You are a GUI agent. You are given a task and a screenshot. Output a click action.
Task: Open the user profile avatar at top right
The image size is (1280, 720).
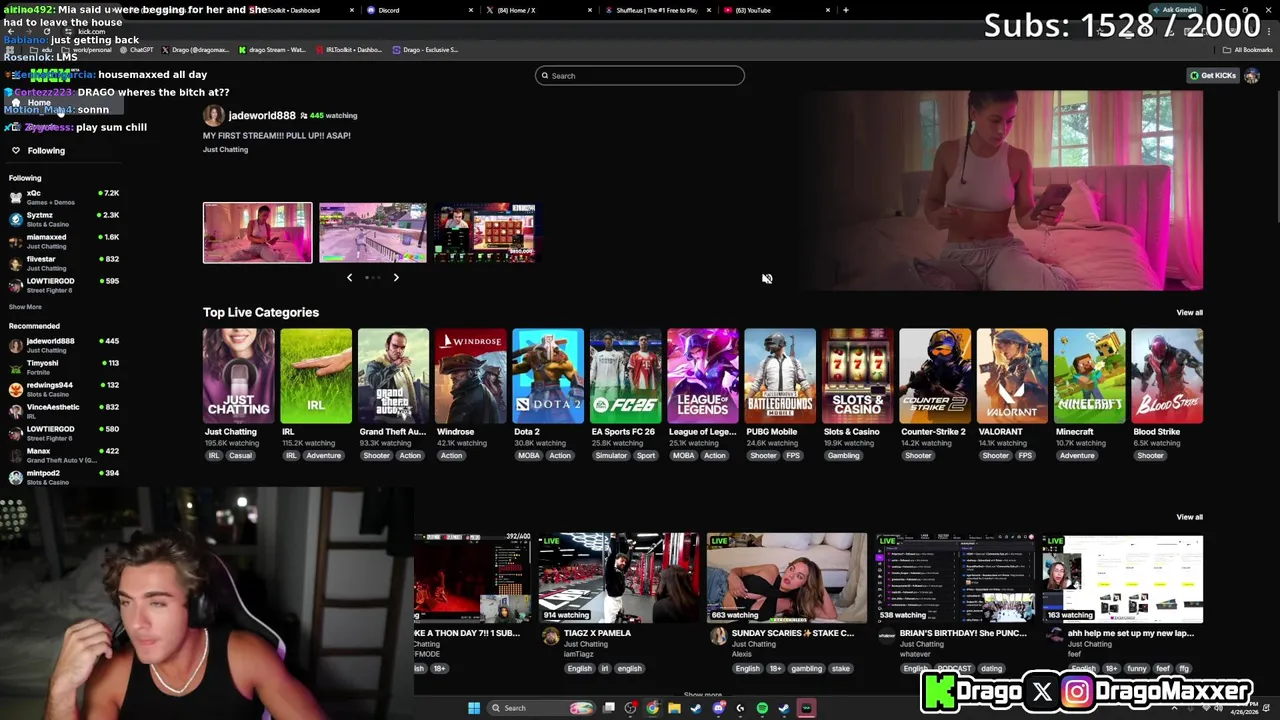[x=1252, y=76]
